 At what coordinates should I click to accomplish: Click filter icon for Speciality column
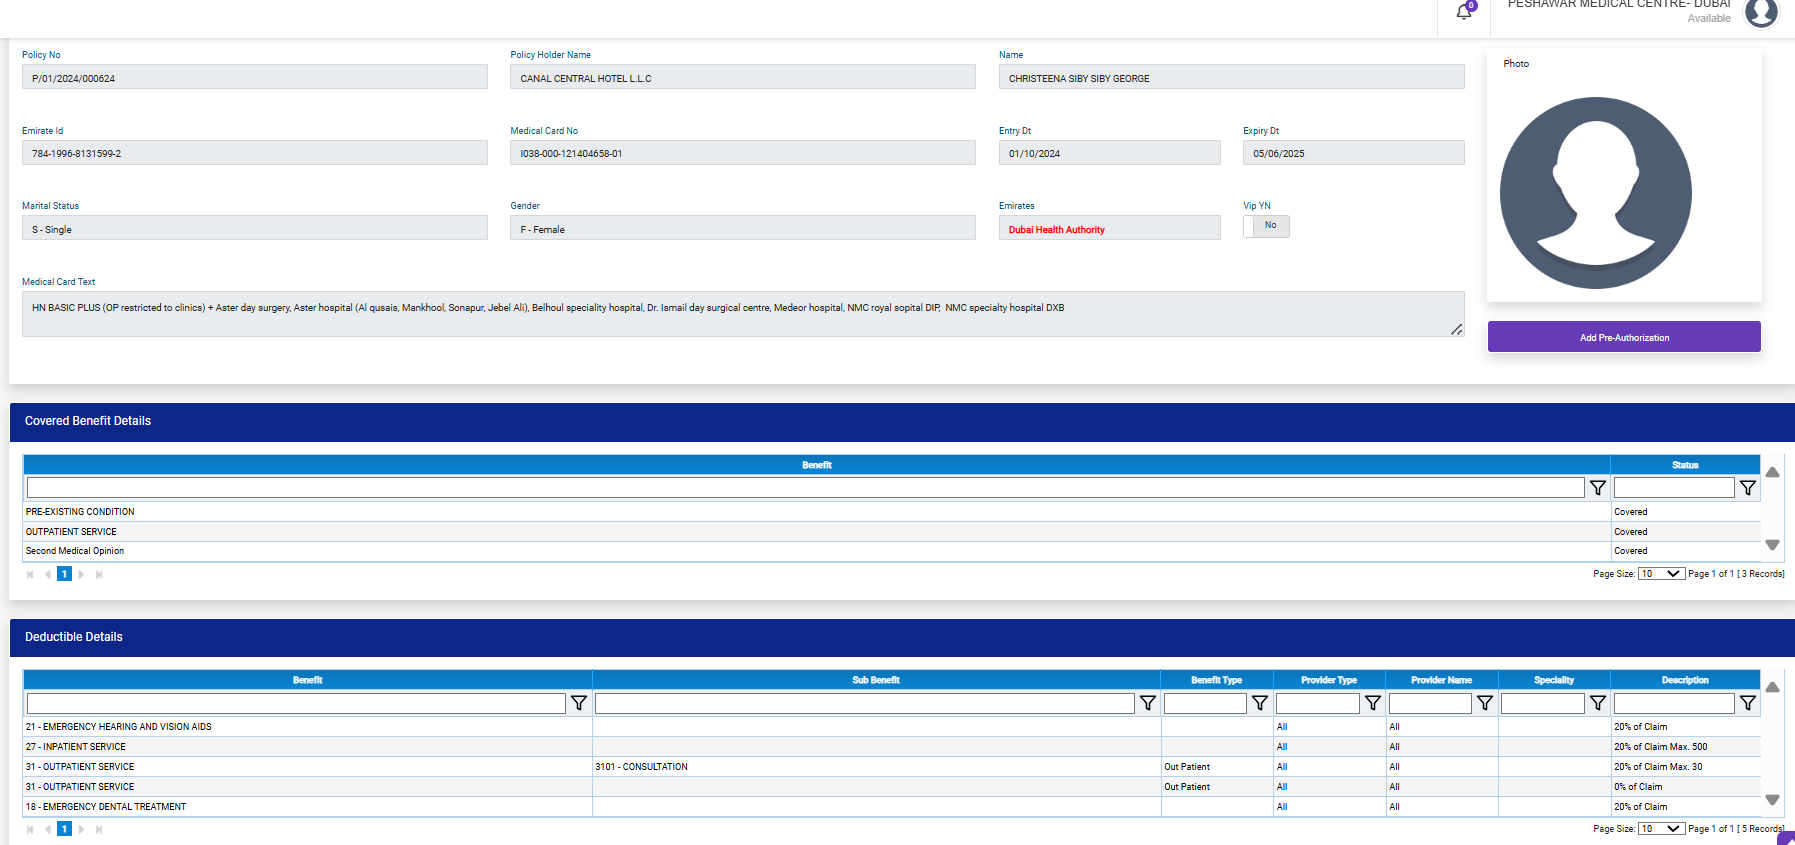[1597, 703]
